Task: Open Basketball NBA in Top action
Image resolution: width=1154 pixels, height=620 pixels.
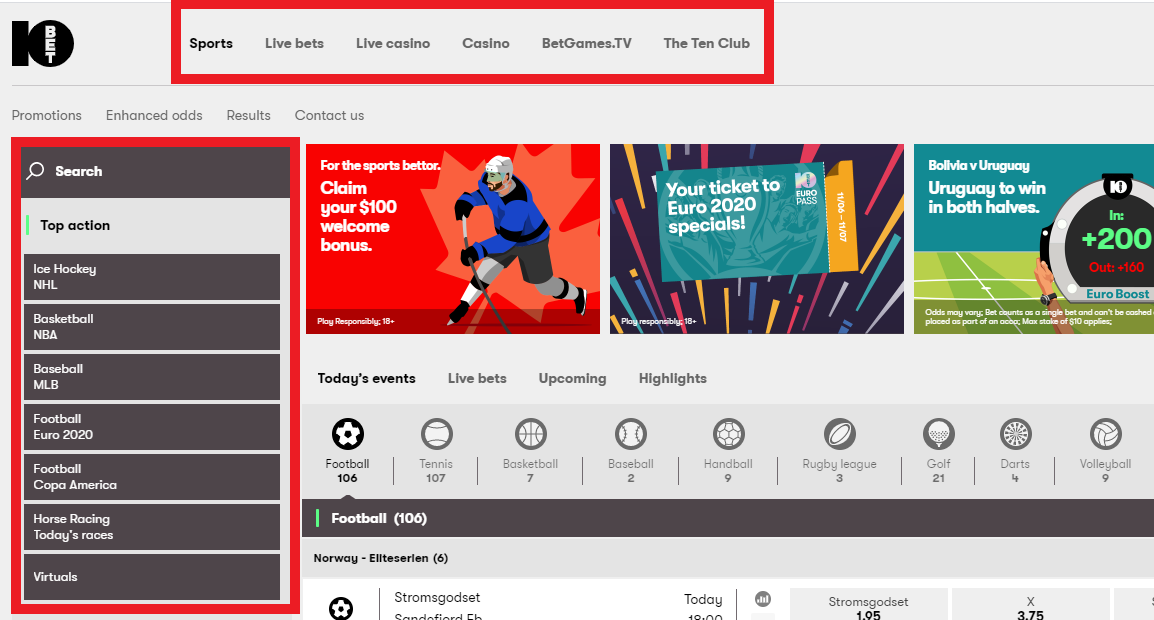Action: coord(152,327)
